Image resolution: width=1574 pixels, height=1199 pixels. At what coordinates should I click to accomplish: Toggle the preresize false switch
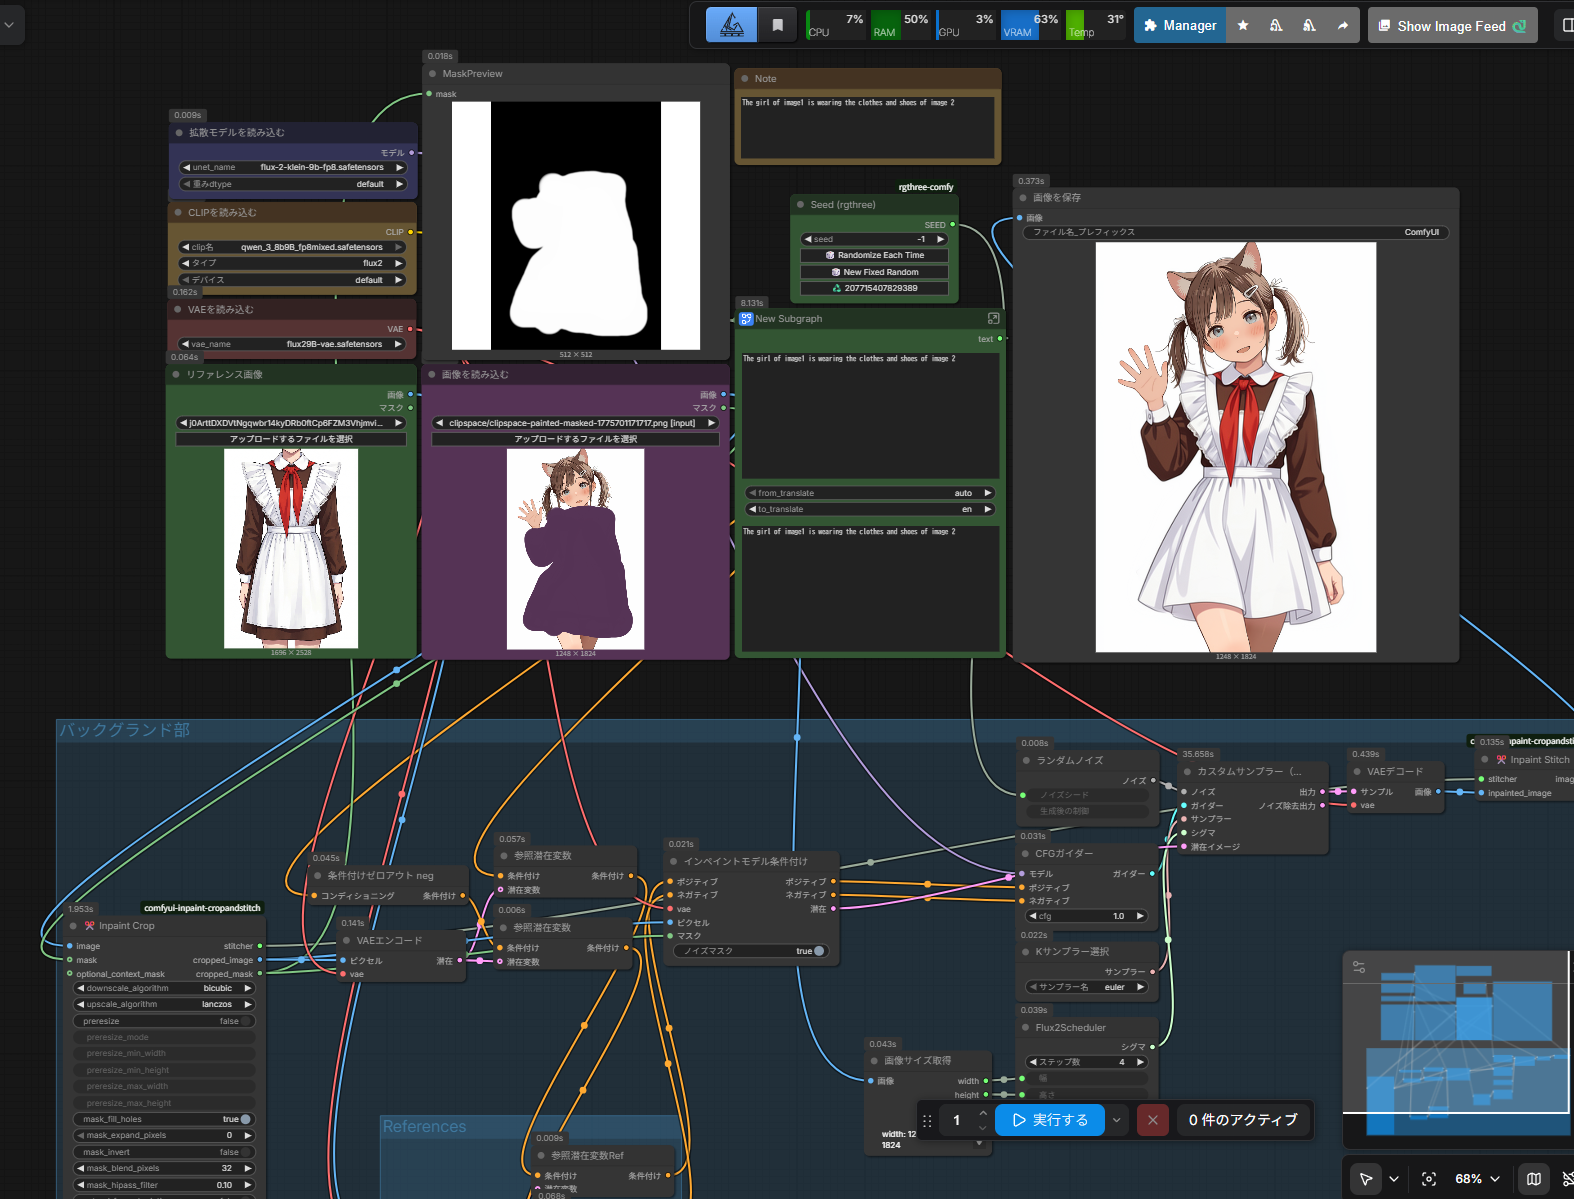pos(245,1021)
